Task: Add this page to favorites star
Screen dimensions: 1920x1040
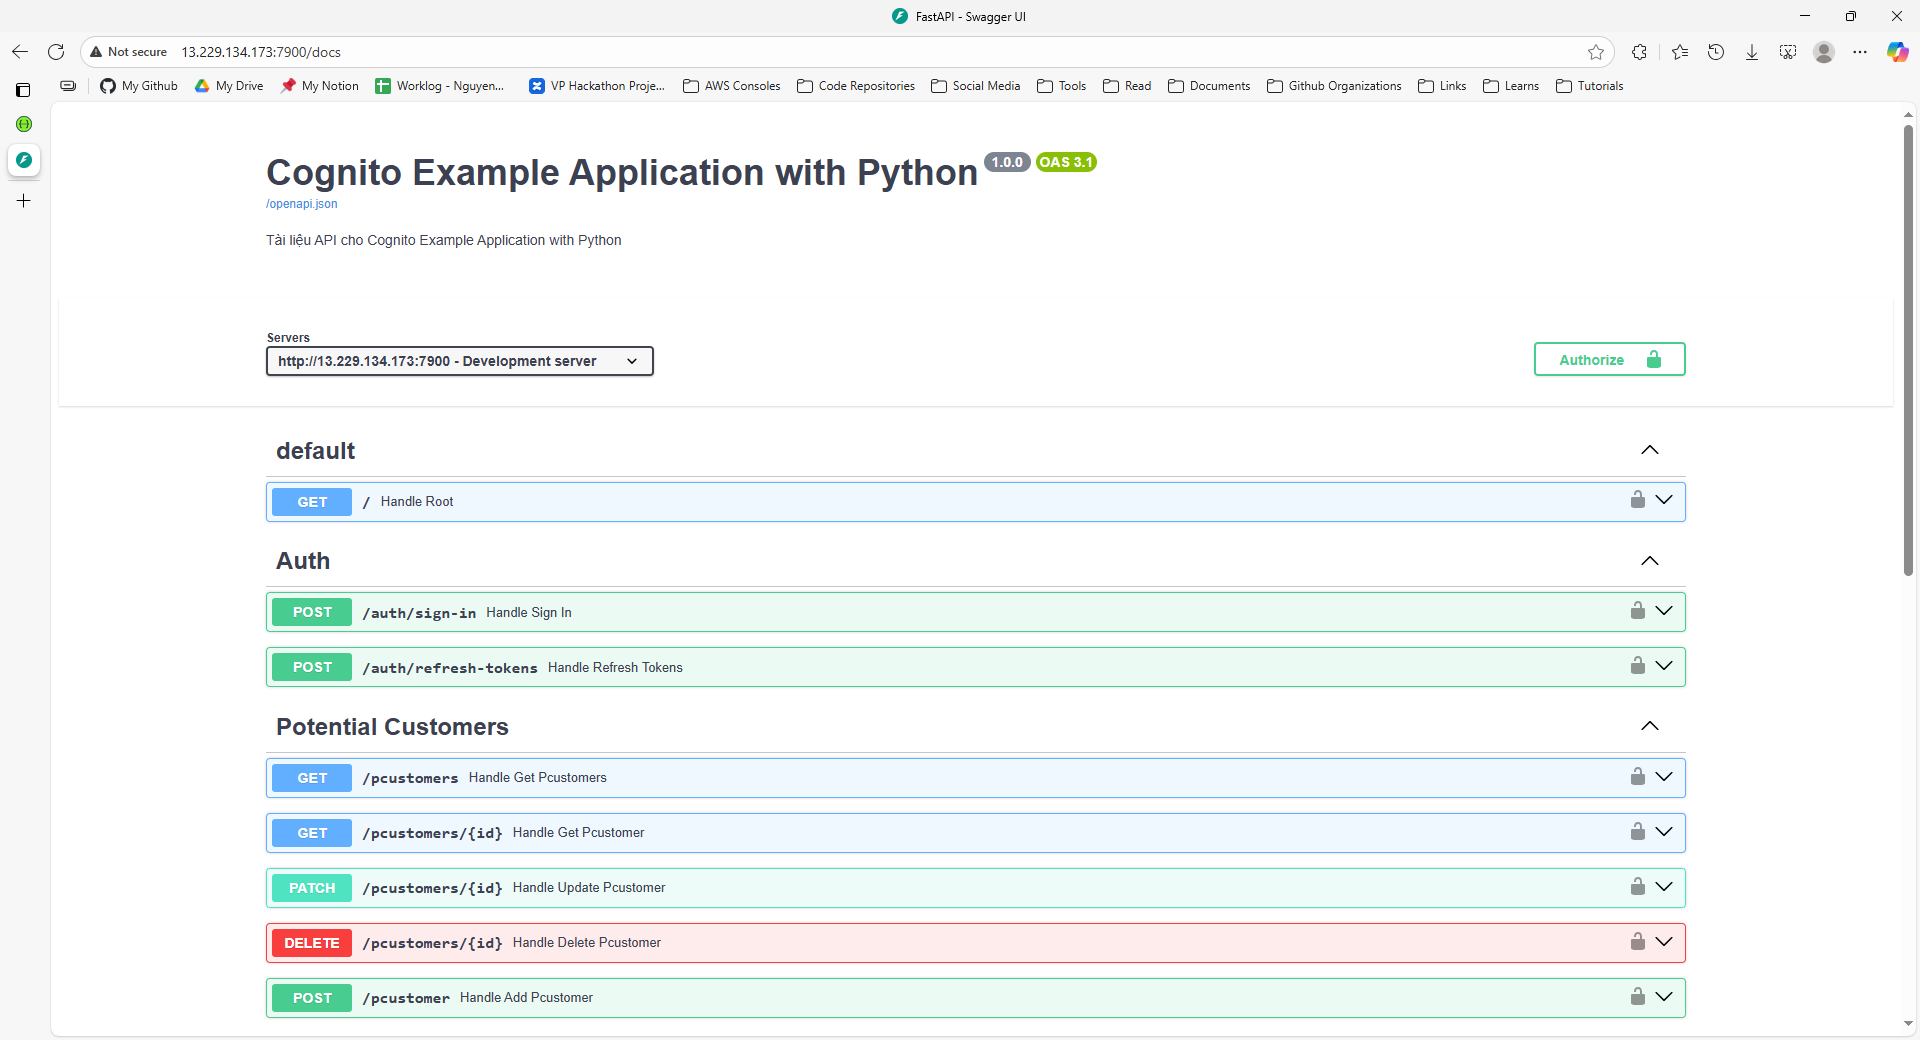Action: [x=1595, y=52]
